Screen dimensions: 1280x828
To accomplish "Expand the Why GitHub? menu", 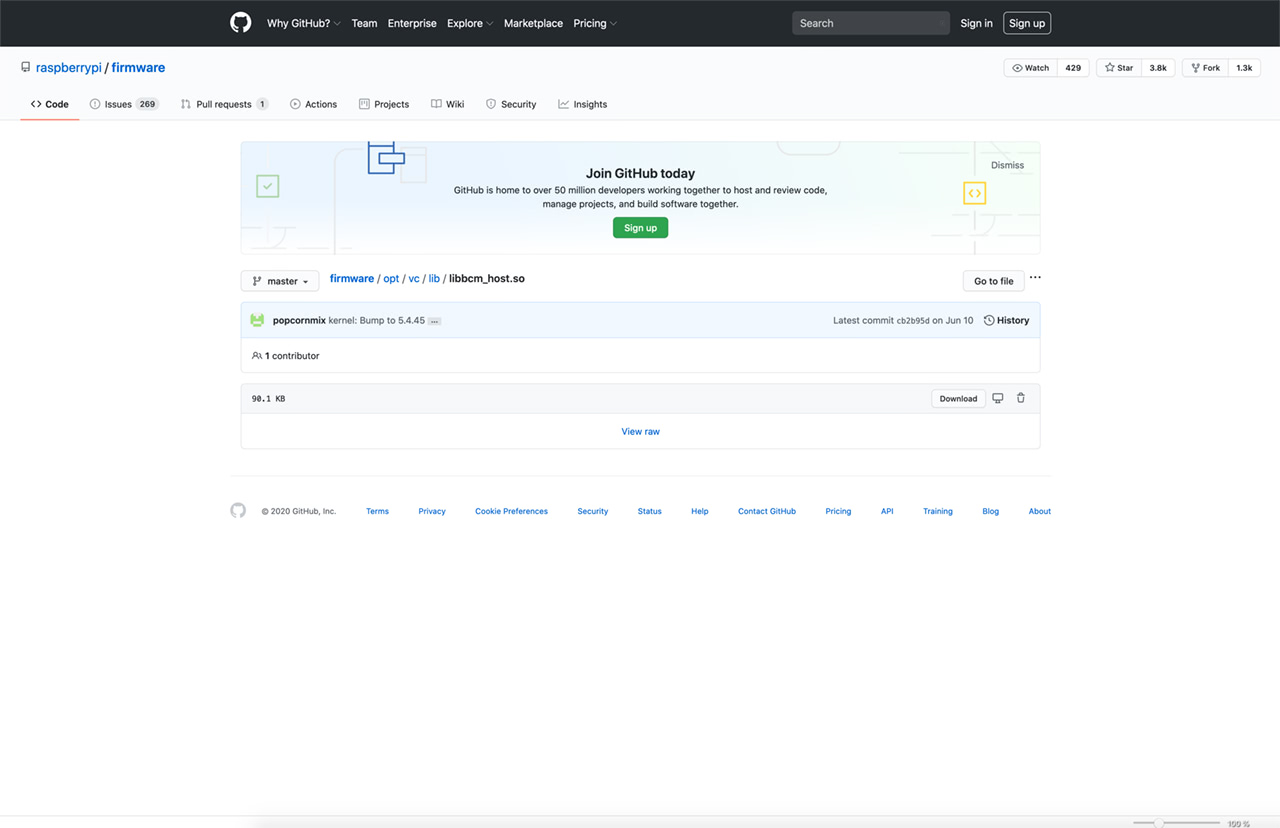I will click(x=304, y=23).
